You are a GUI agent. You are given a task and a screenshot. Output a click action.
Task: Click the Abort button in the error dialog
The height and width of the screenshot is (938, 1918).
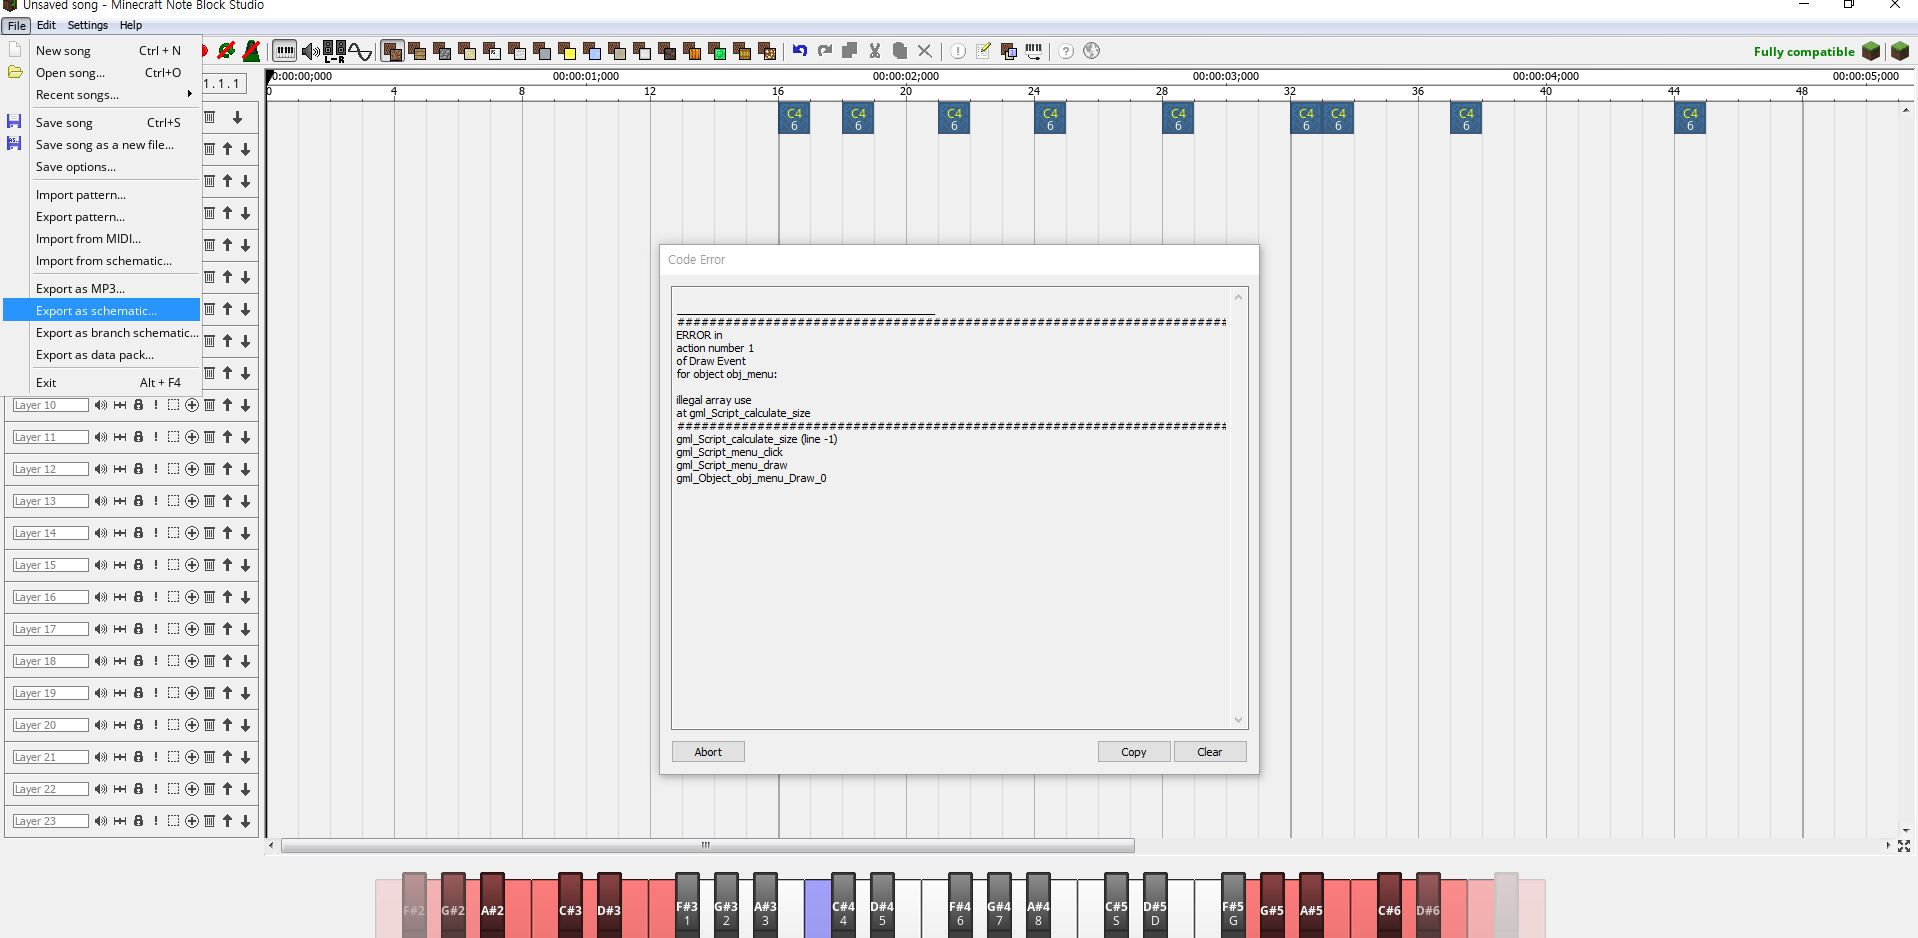point(708,751)
